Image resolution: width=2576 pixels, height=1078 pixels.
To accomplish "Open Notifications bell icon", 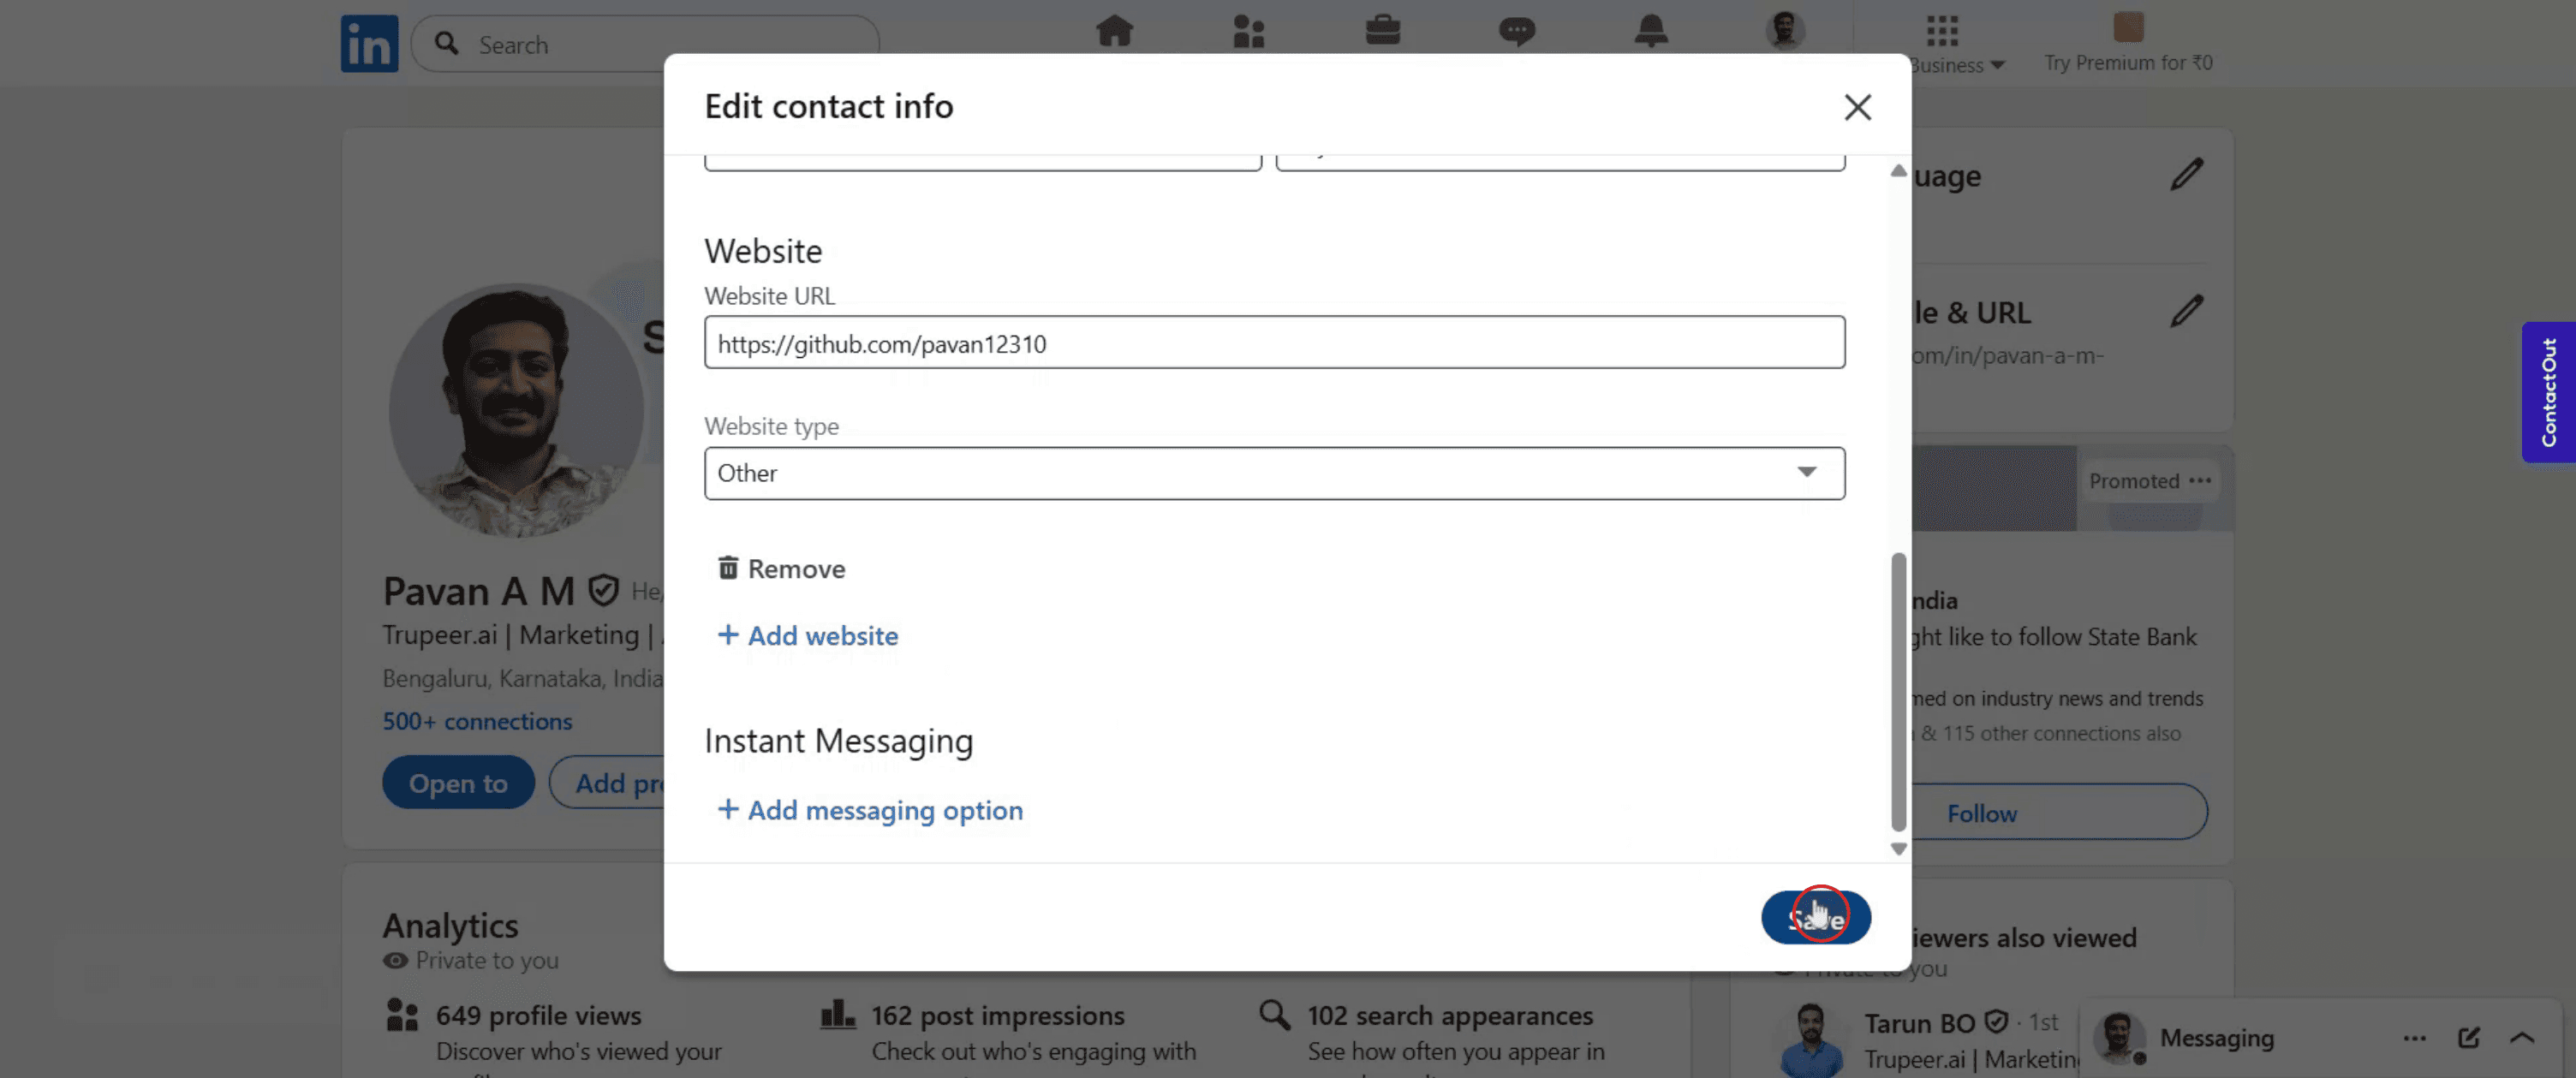I will click(1650, 31).
